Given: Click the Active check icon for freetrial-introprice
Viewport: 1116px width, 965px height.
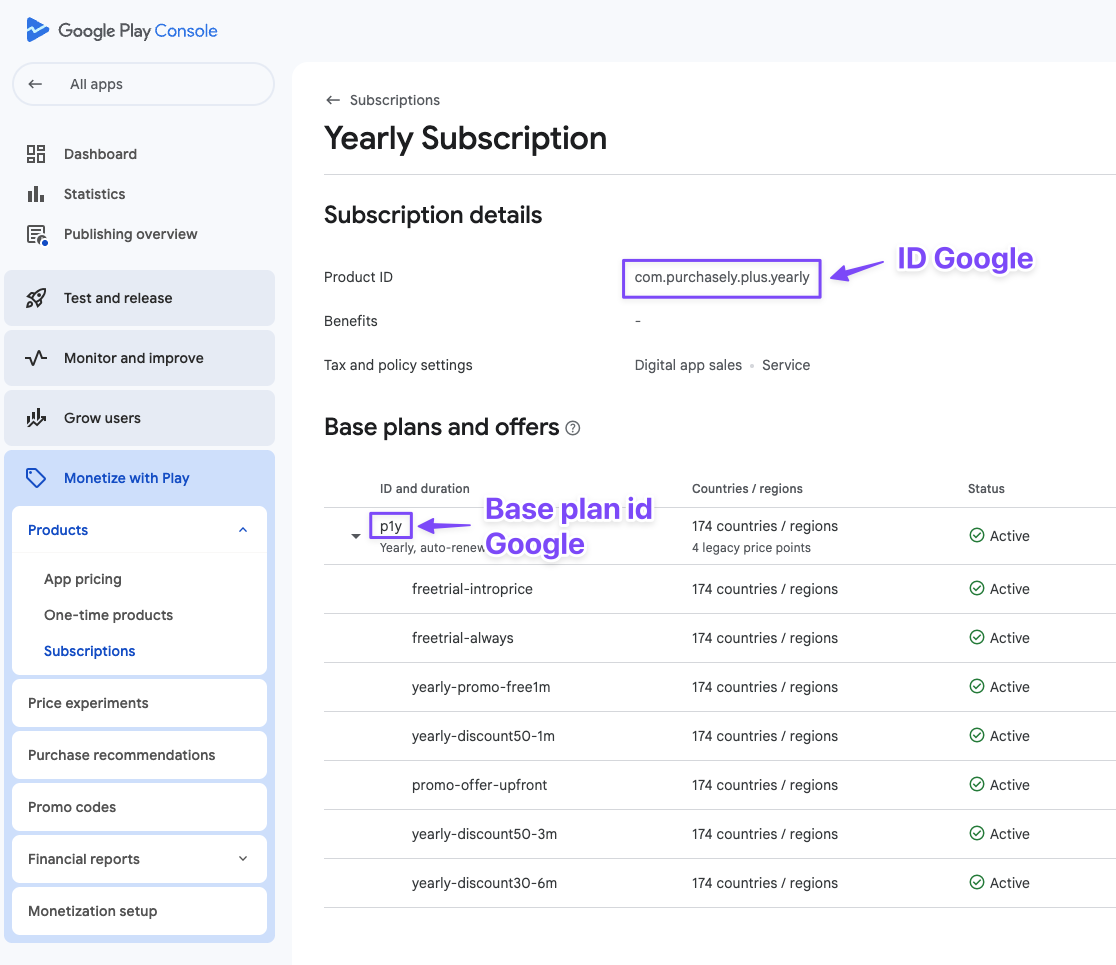Looking at the screenshot, I should 976,589.
